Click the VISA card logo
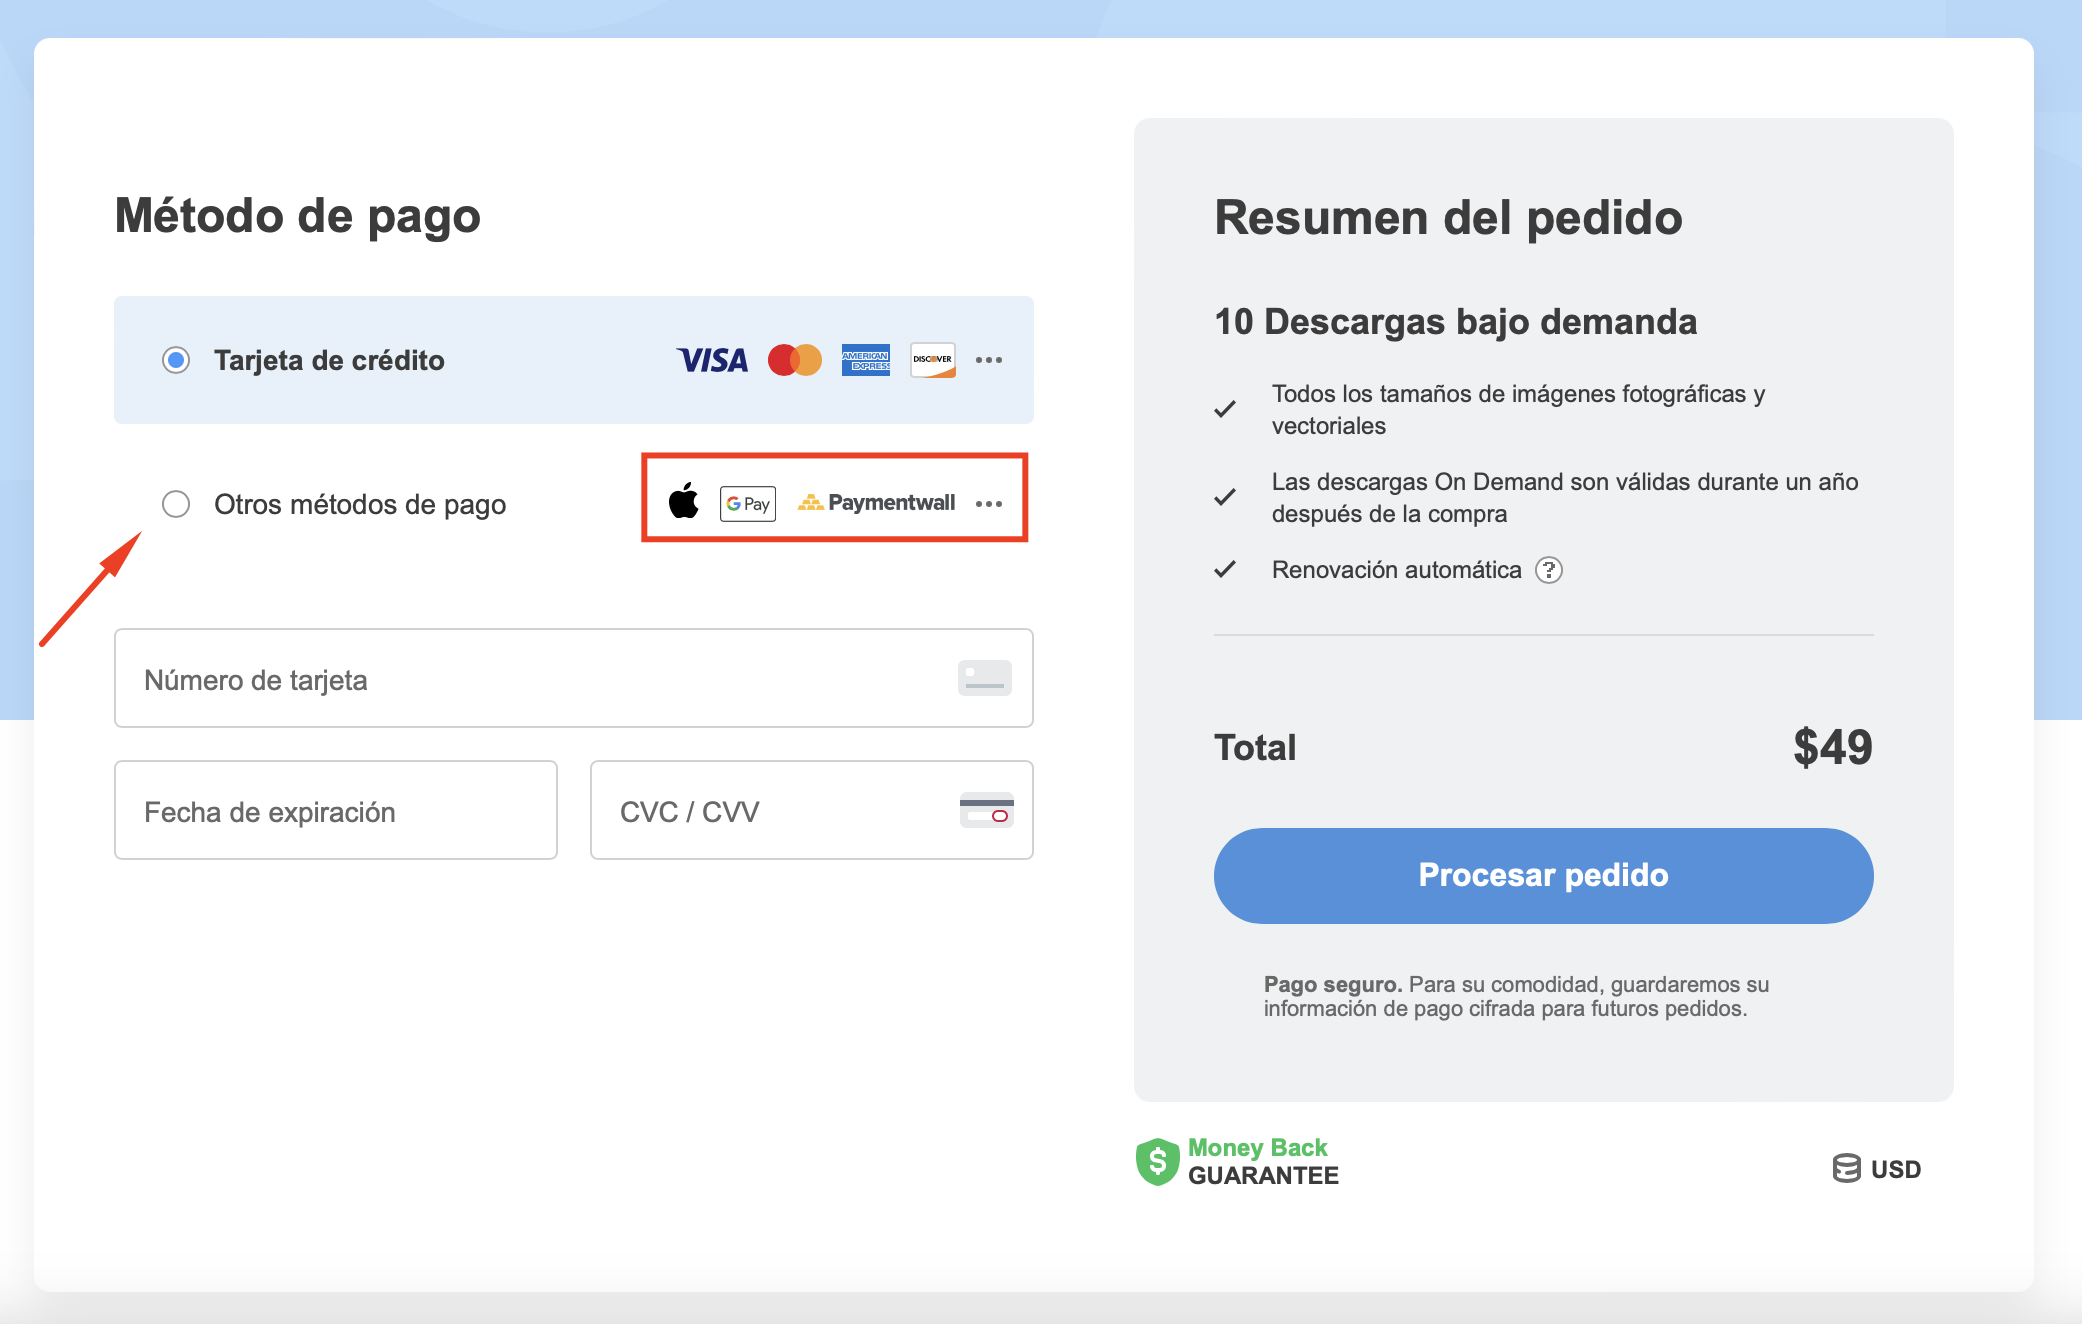 click(x=712, y=360)
